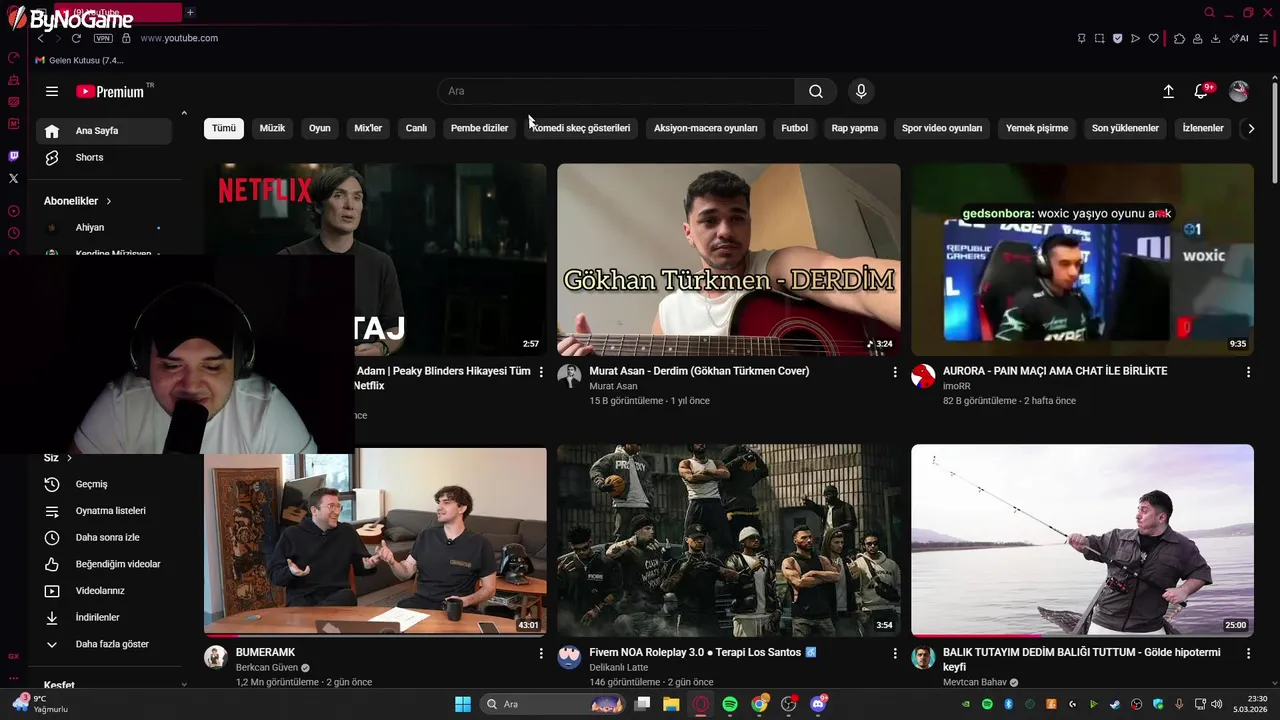This screenshot has height=720, width=1280.
Task: Click the magnifier search button
Action: point(816,91)
